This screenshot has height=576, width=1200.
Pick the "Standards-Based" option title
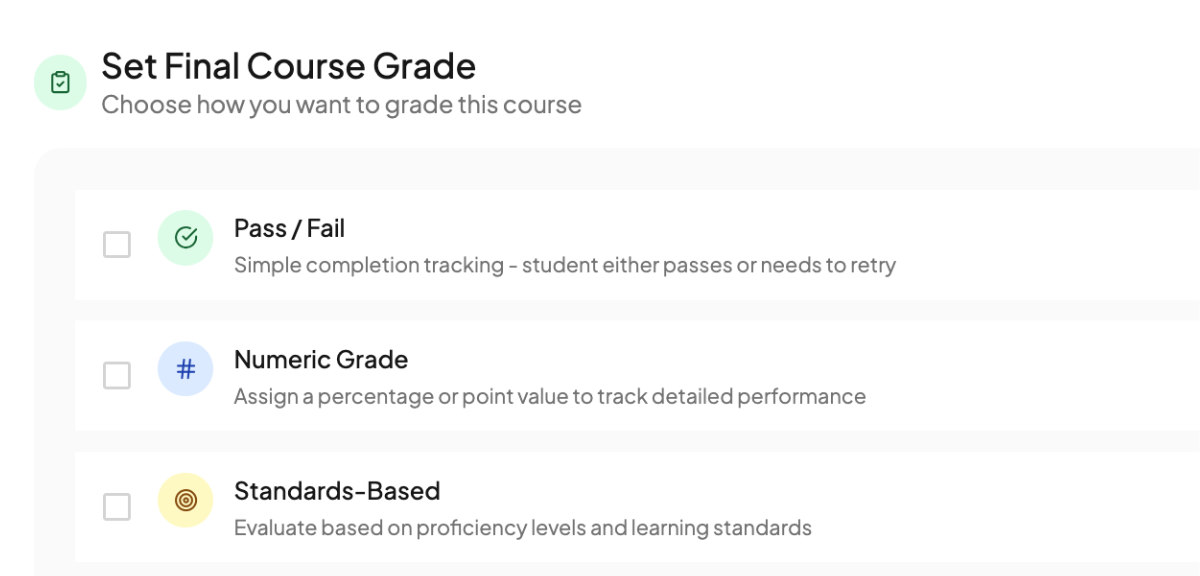click(x=337, y=491)
